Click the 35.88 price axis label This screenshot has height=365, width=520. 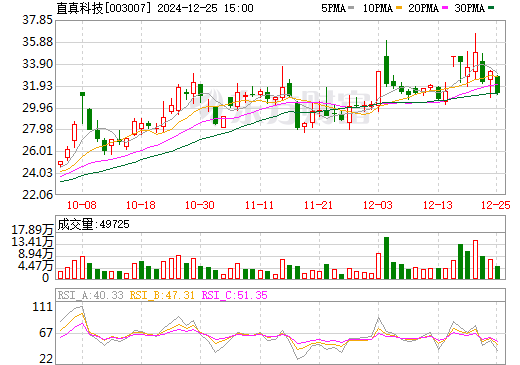[37, 42]
